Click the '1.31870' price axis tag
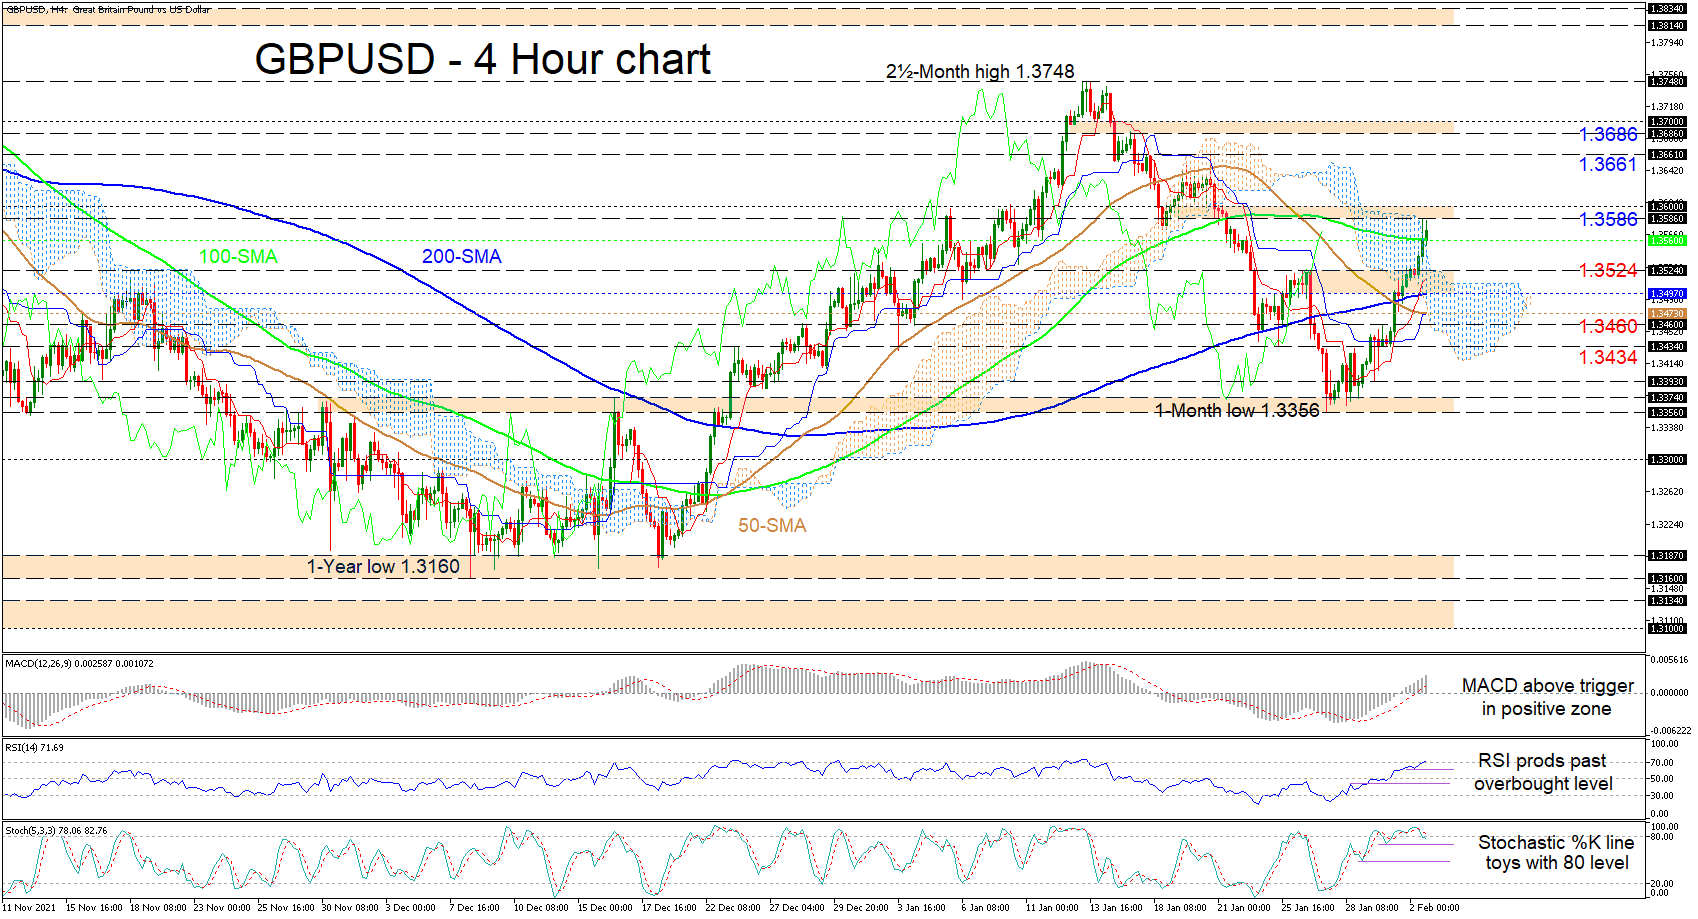Viewport: 1698px width, 919px height. coord(1667,555)
